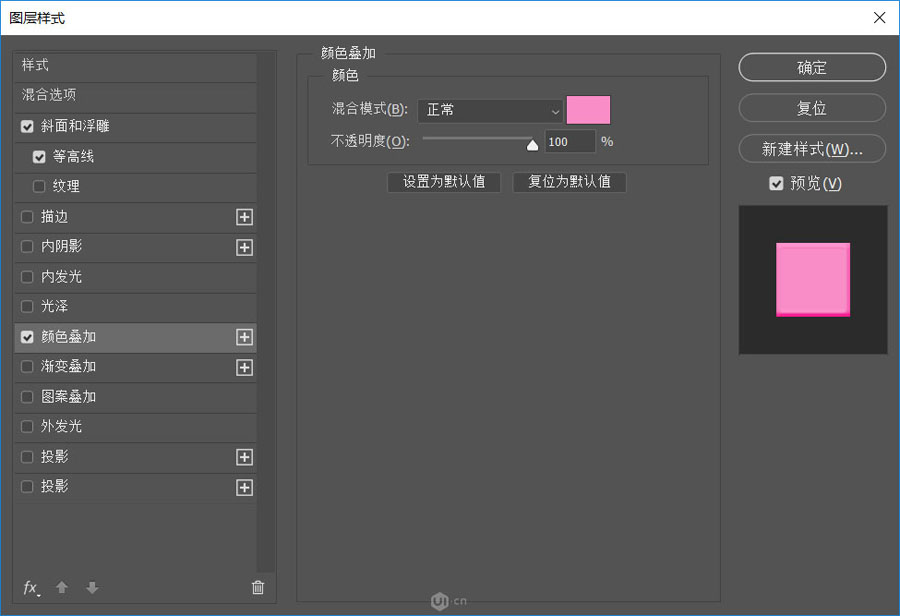The image size is (900, 616).
Task: Add another 渐变叠加 effect with its plus icon
Action: (244, 367)
